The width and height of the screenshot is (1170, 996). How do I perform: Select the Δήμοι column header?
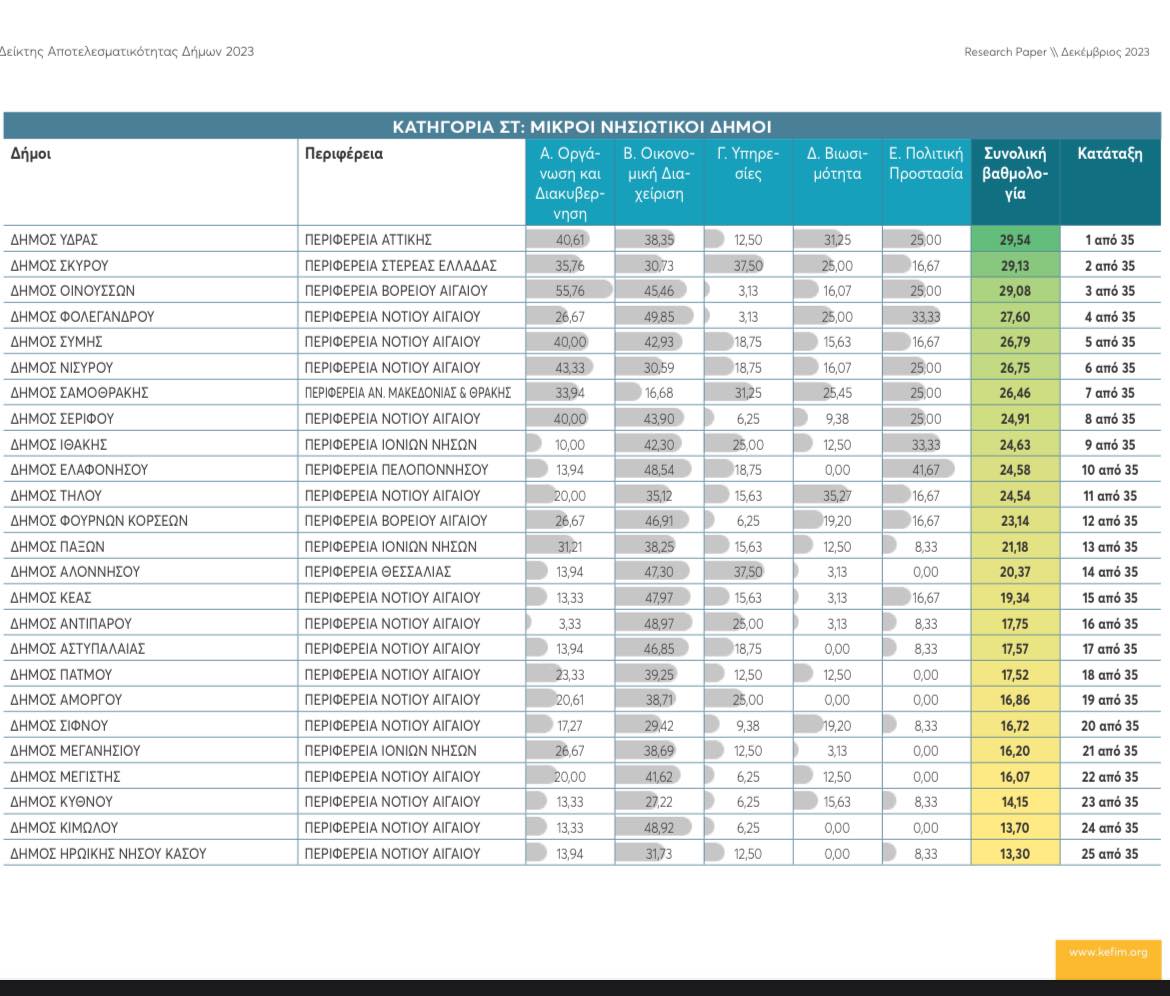click(32, 154)
